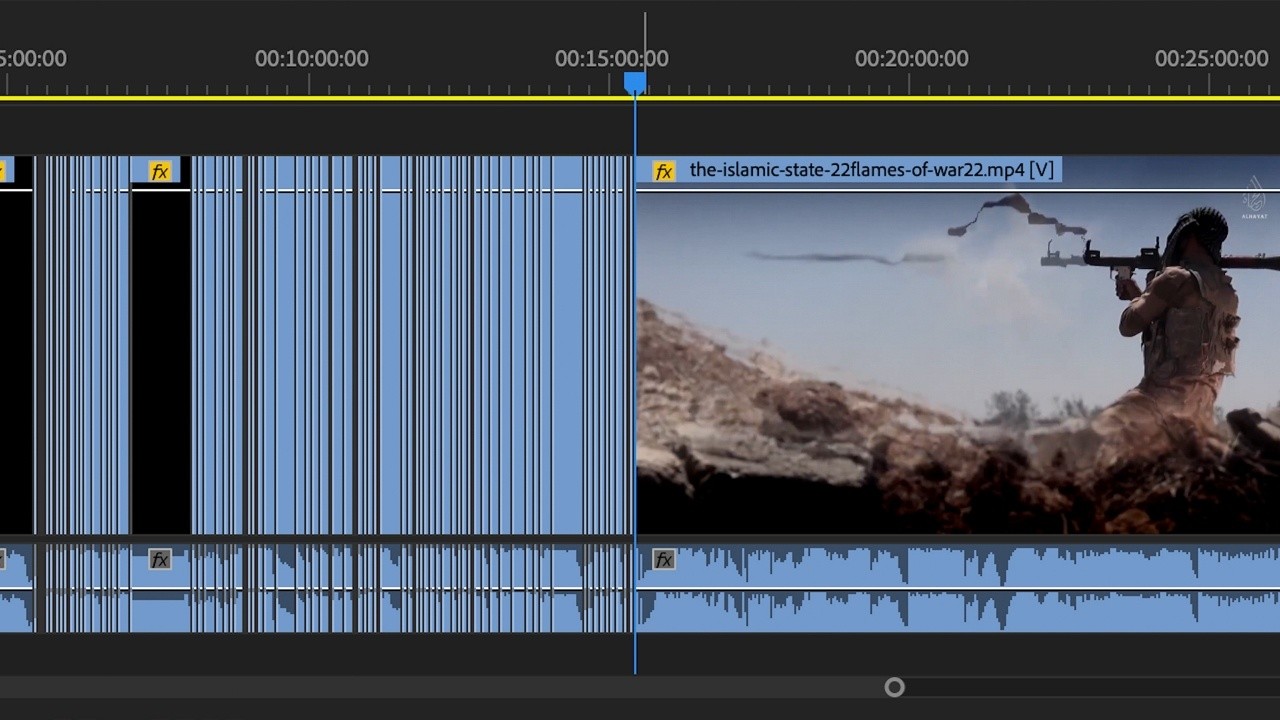1280x720 pixels.
Task: Click the 00:25:00:00 mark on the ruler
Action: [x=1211, y=59]
